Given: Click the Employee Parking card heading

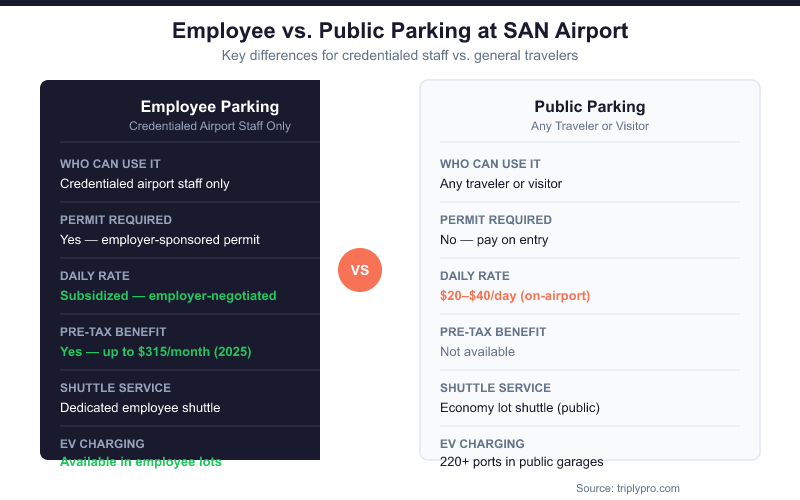Looking at the screenshot, I should click(210, 107).
